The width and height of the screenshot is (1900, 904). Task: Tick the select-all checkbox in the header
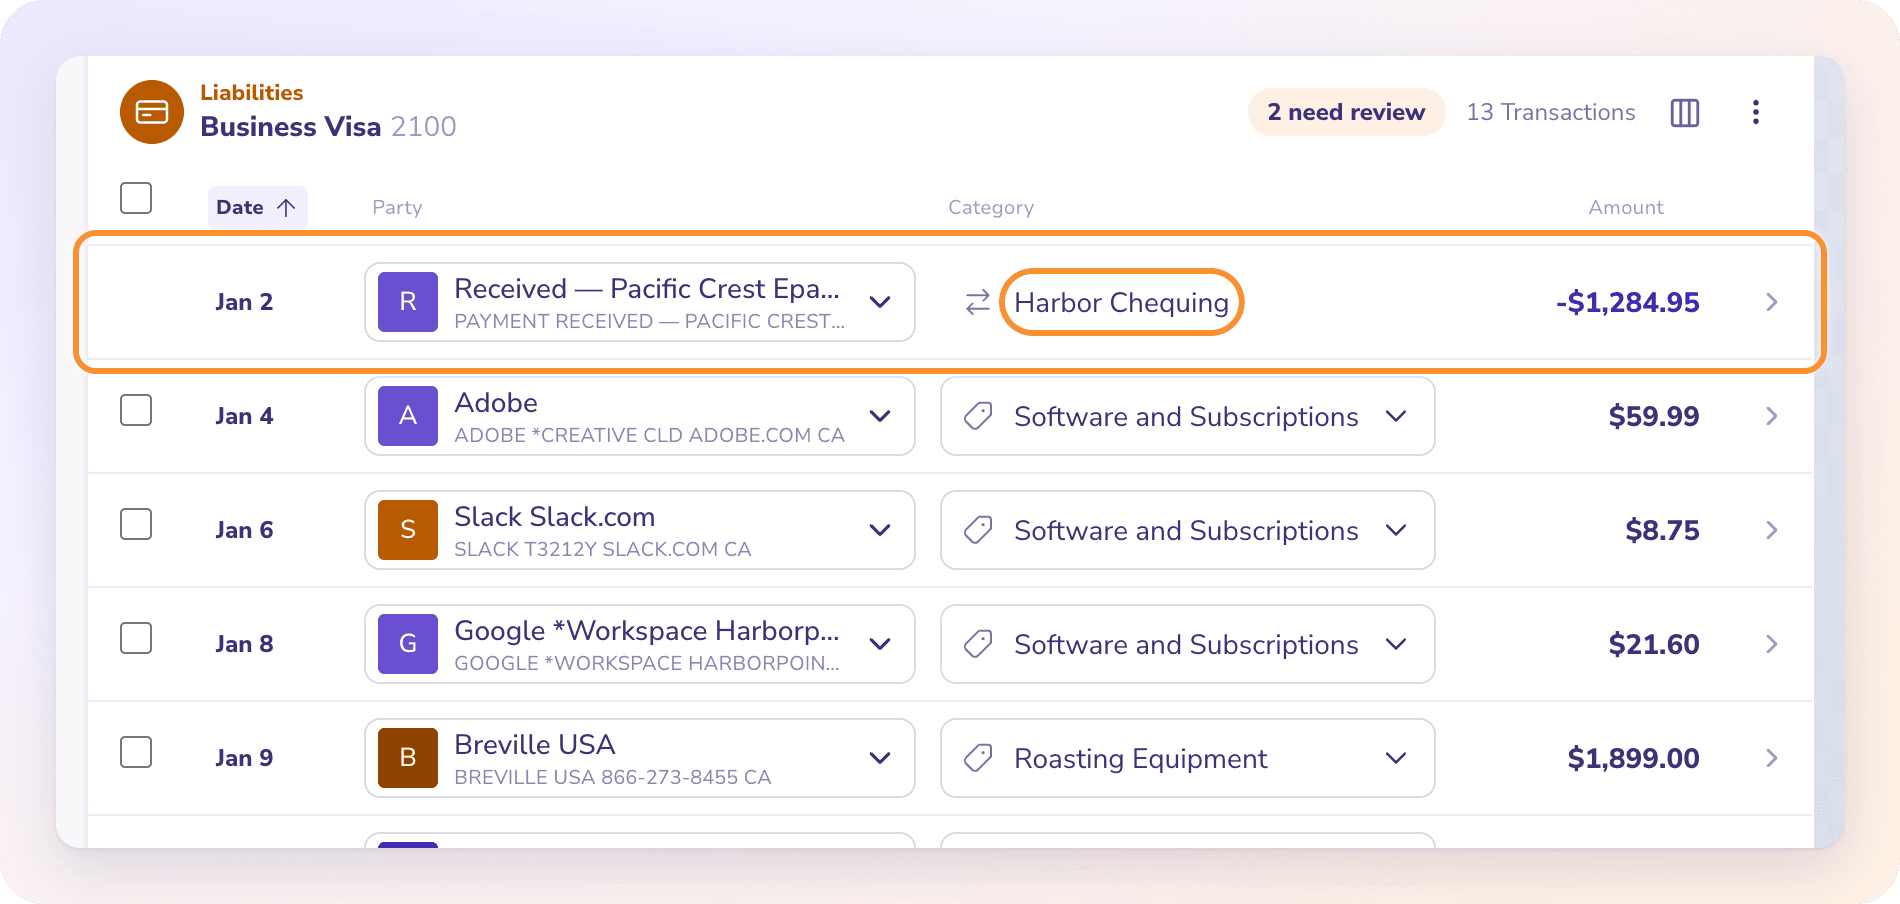point(136,198)
